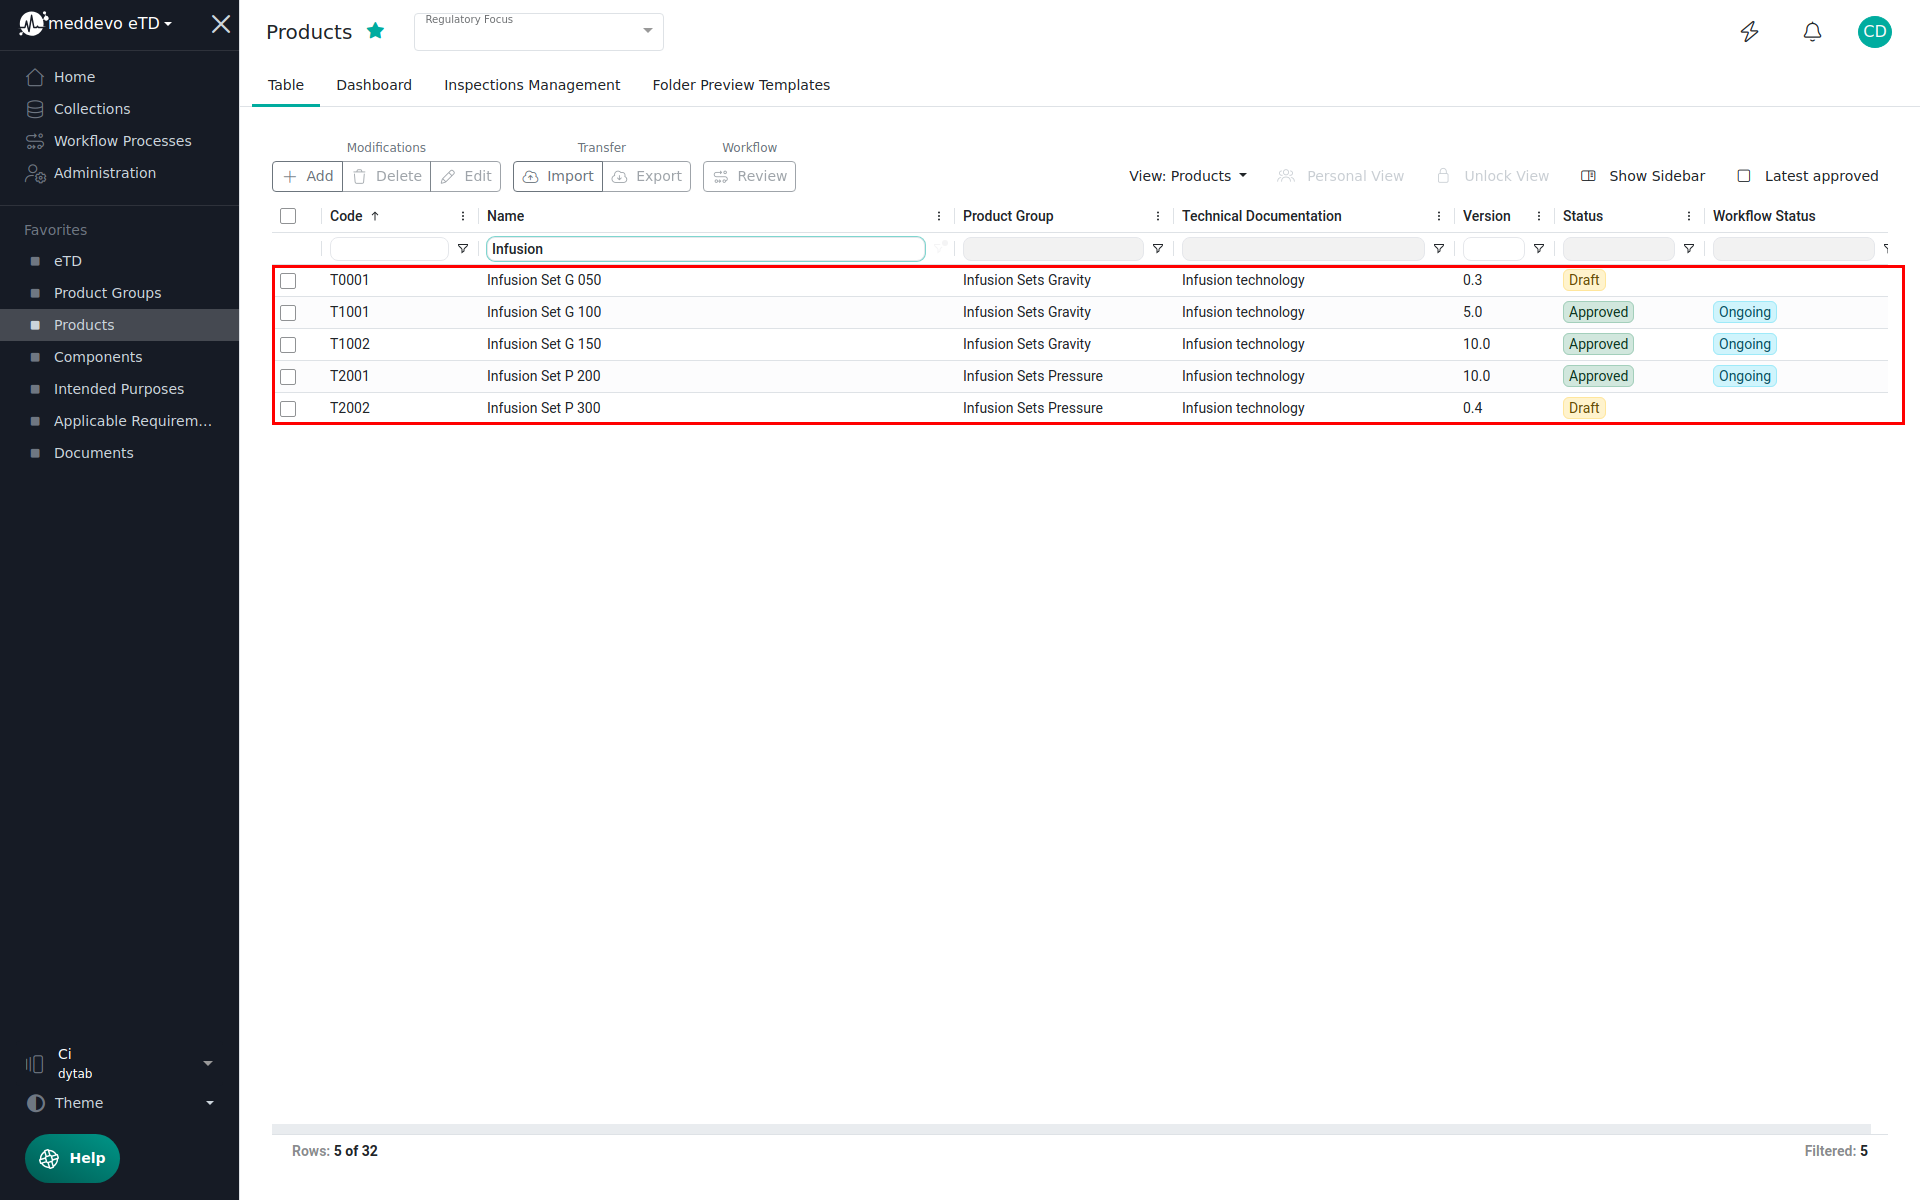The image size is (1920, 1200).
Task: Click the Import button
Action: tap(558, 176)
